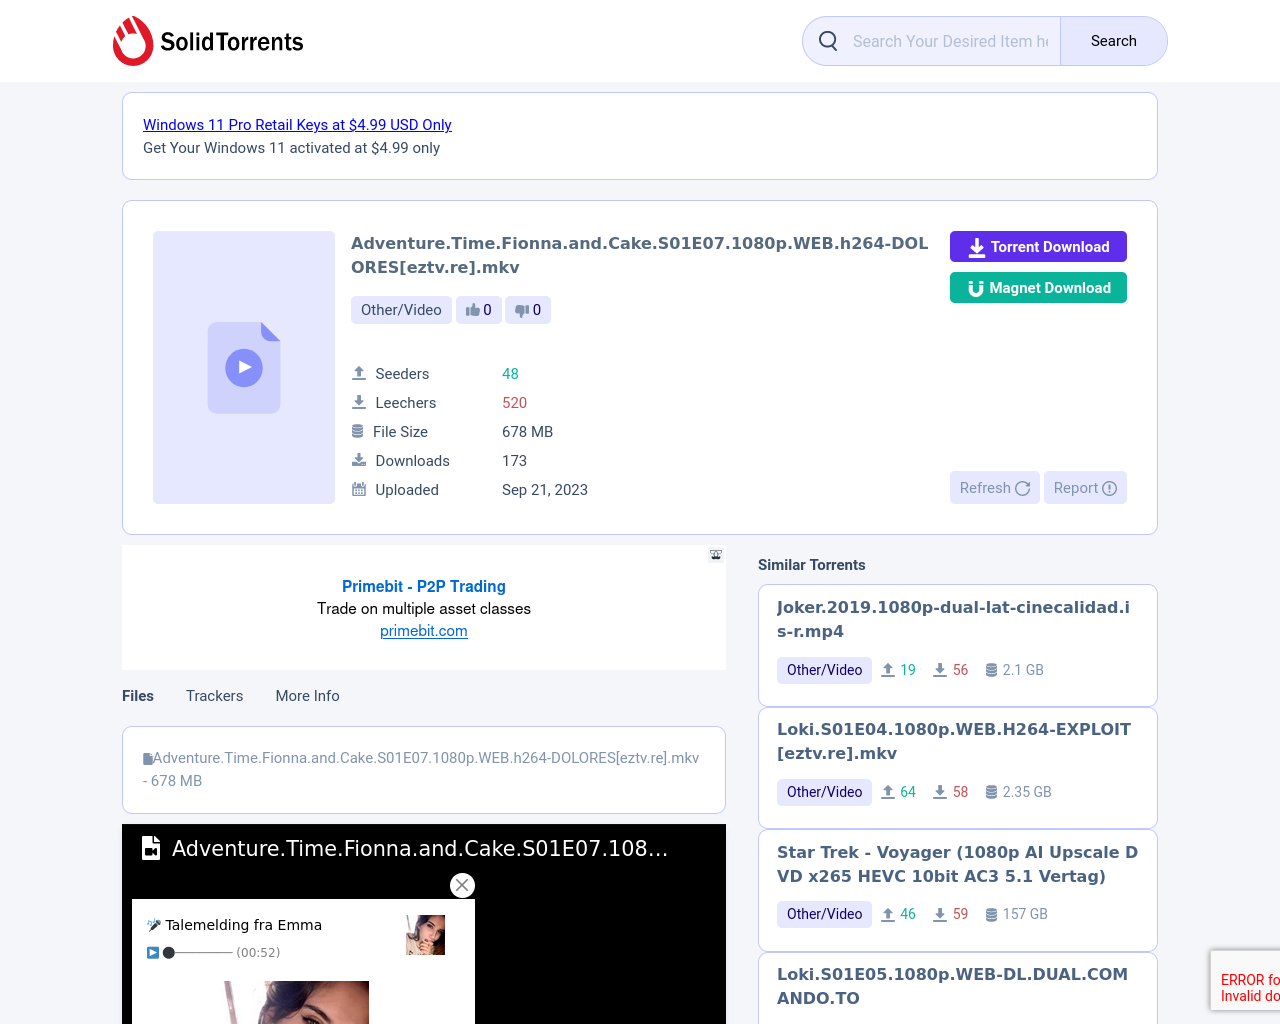Click the Uploaded calendar icon
The height and width of the screenshot is (1024, 1280).
click(x=359, y=489)
